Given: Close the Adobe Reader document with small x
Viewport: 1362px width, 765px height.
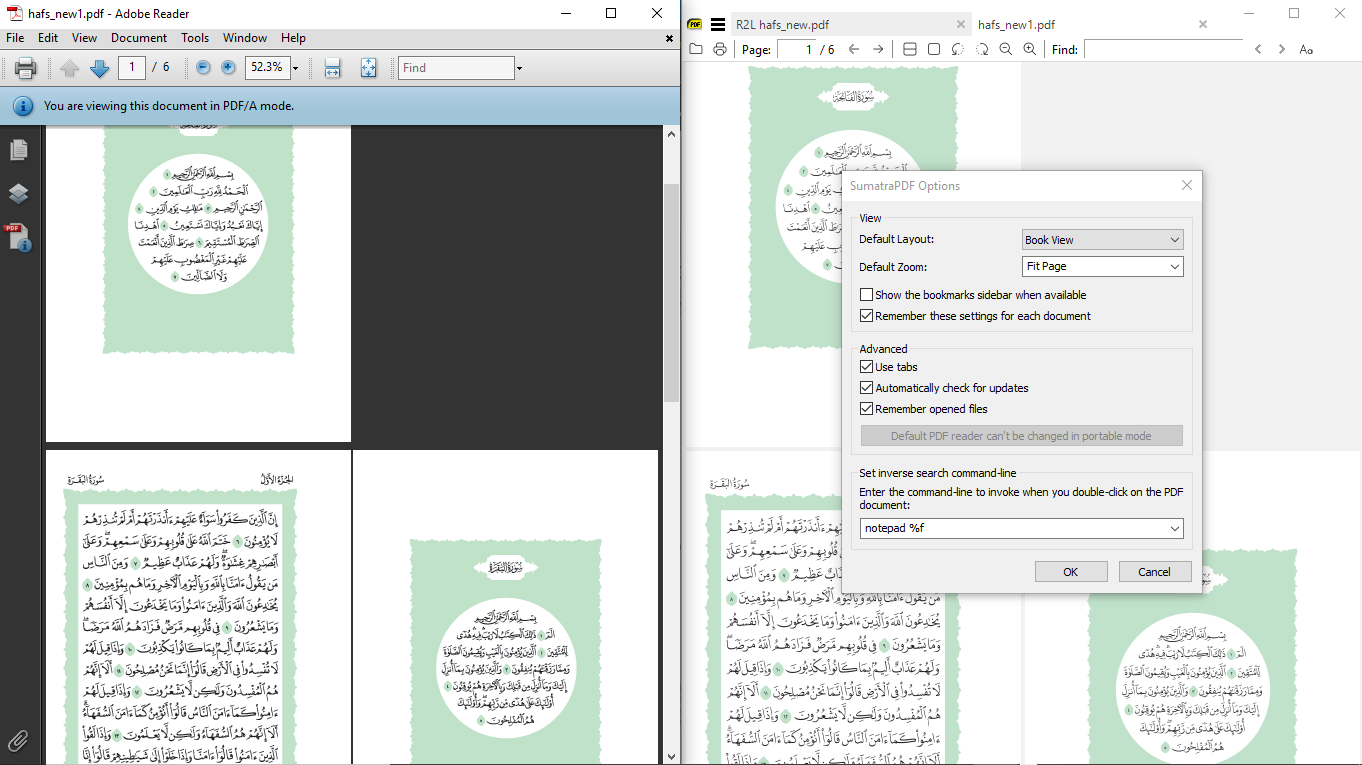Looking at the screenshot, I should [669, 38].
